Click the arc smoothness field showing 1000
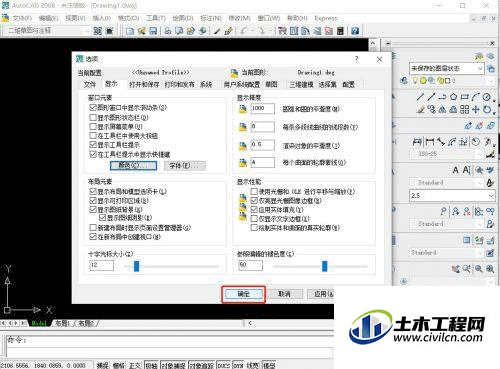 coord(263,109)
